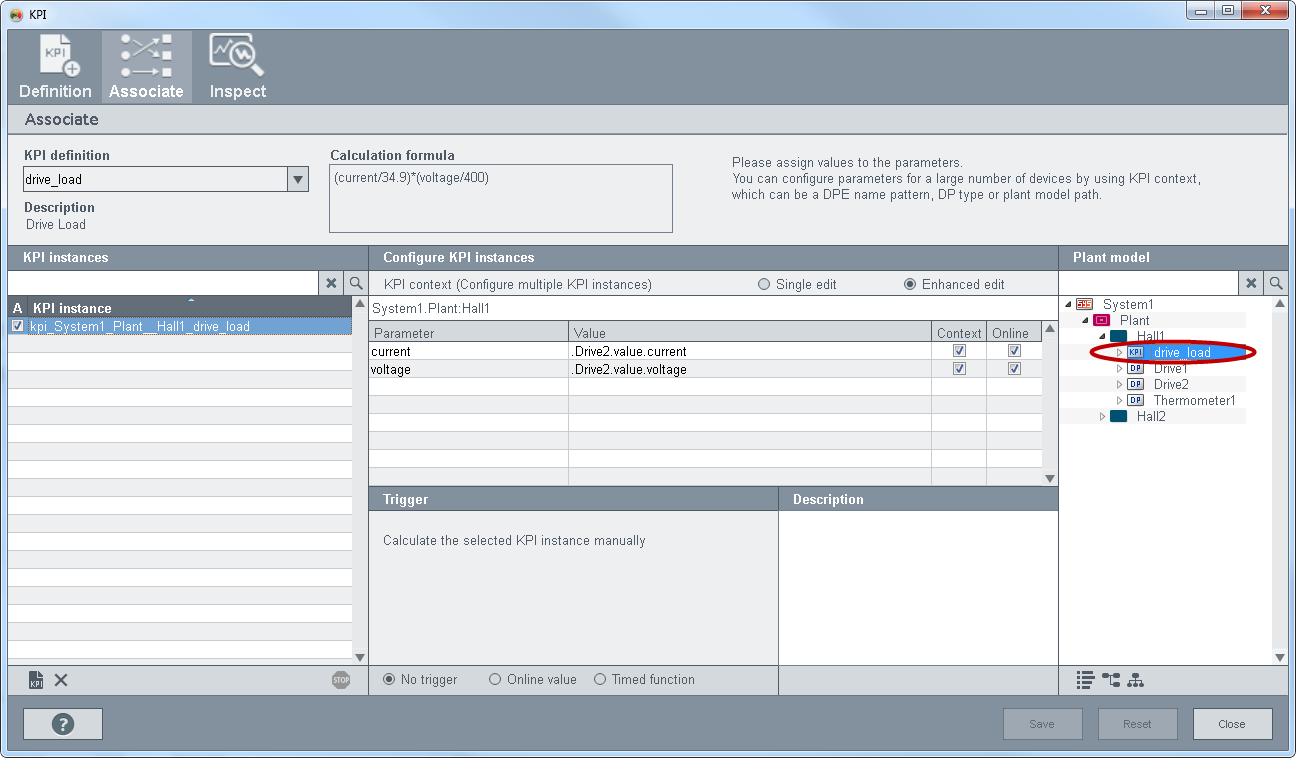The image size is (1296, 758).
Task: Show plant model as list view
Action: (1085, 680)
